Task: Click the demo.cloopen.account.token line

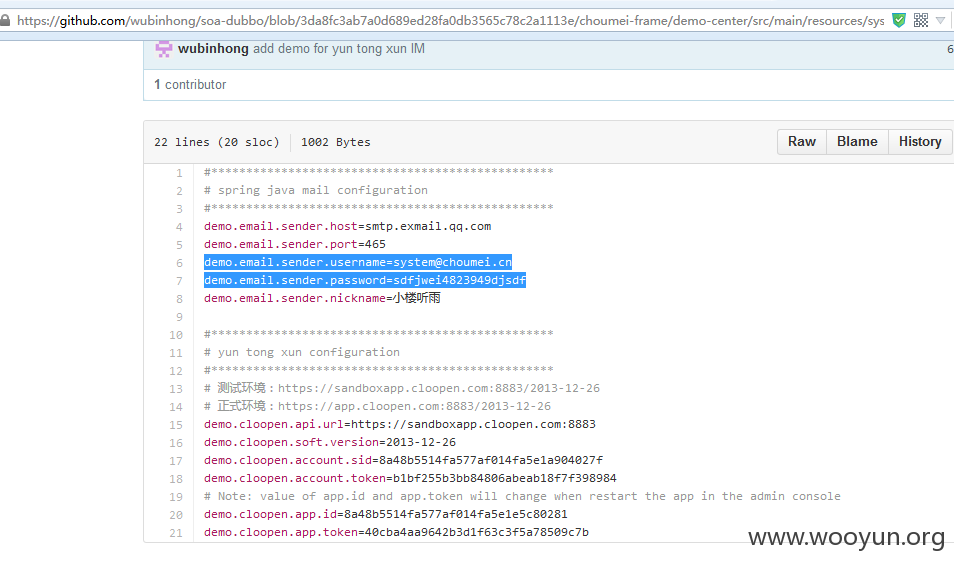Action: tap(410, 478)
